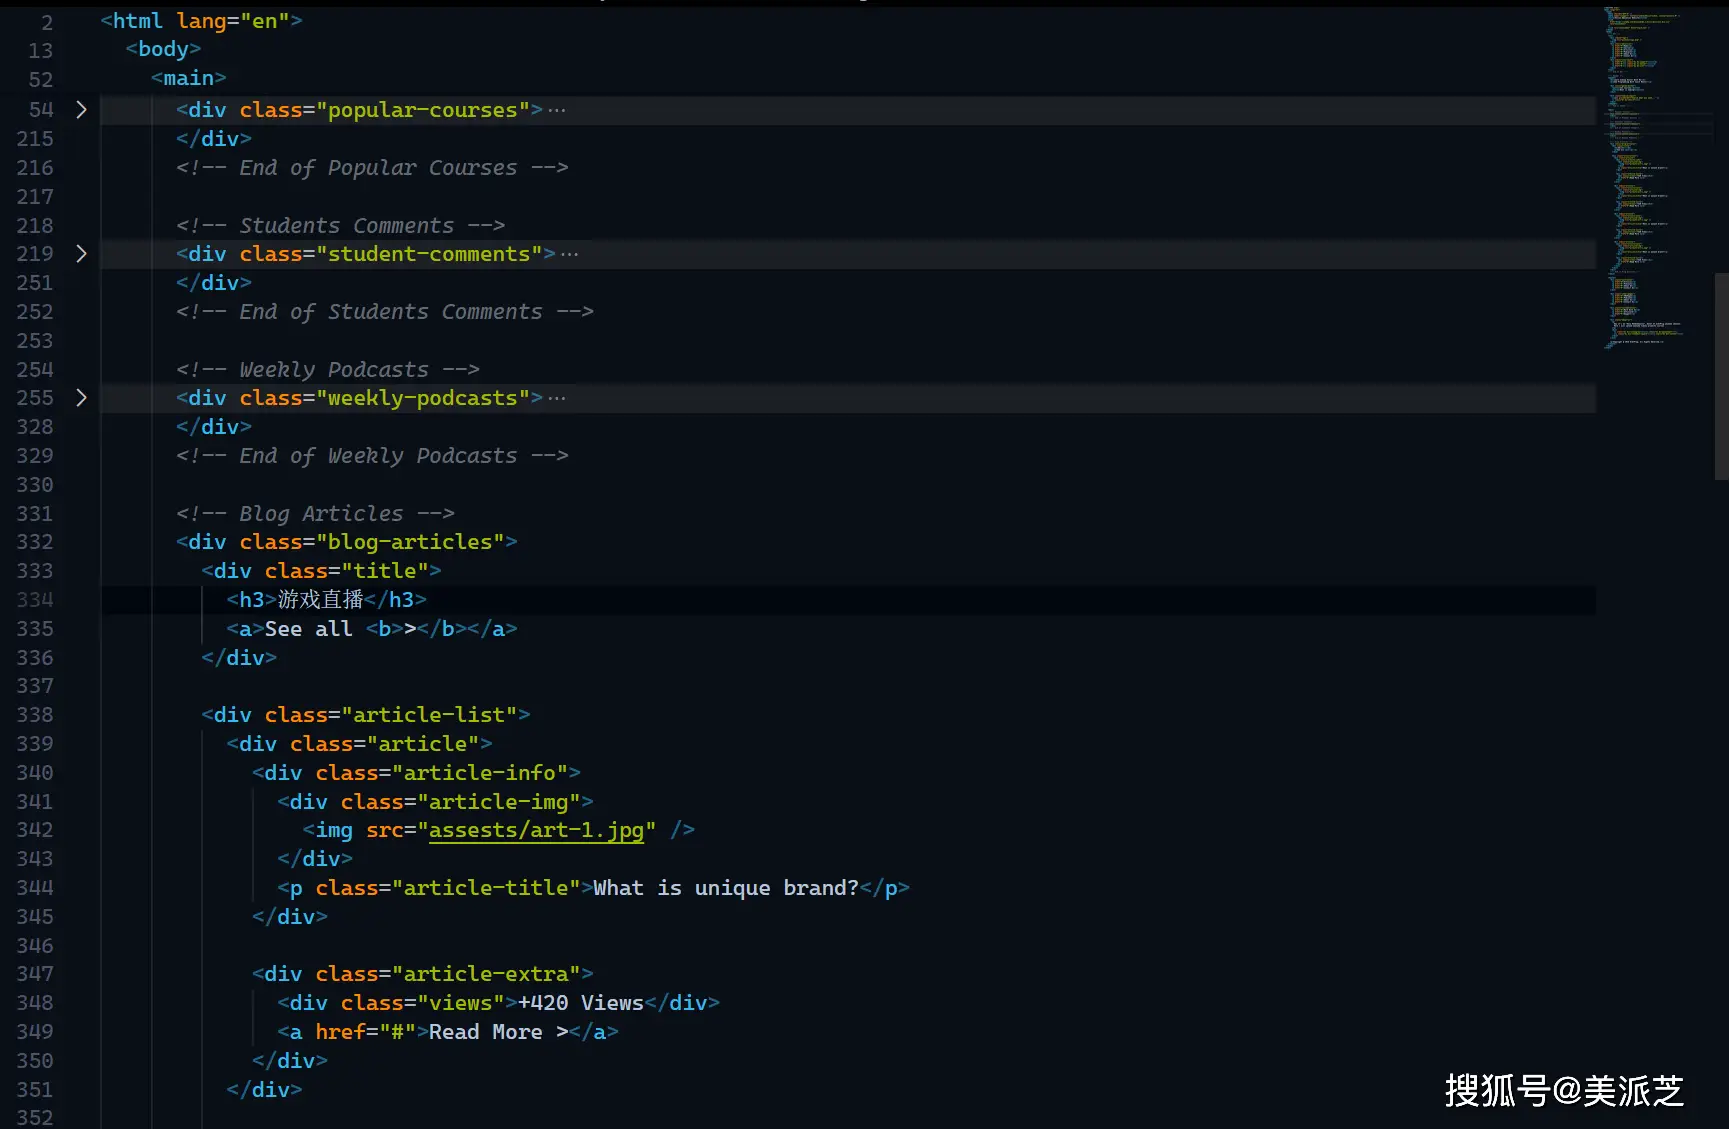Click the div class="title" line
The image size is (1729, 1129).
click(x=321, y=571)
